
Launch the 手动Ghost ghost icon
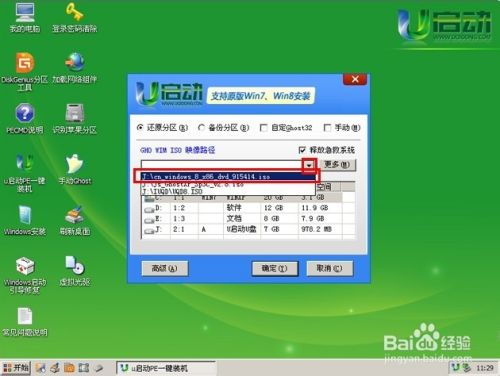[x=74, y=169]
